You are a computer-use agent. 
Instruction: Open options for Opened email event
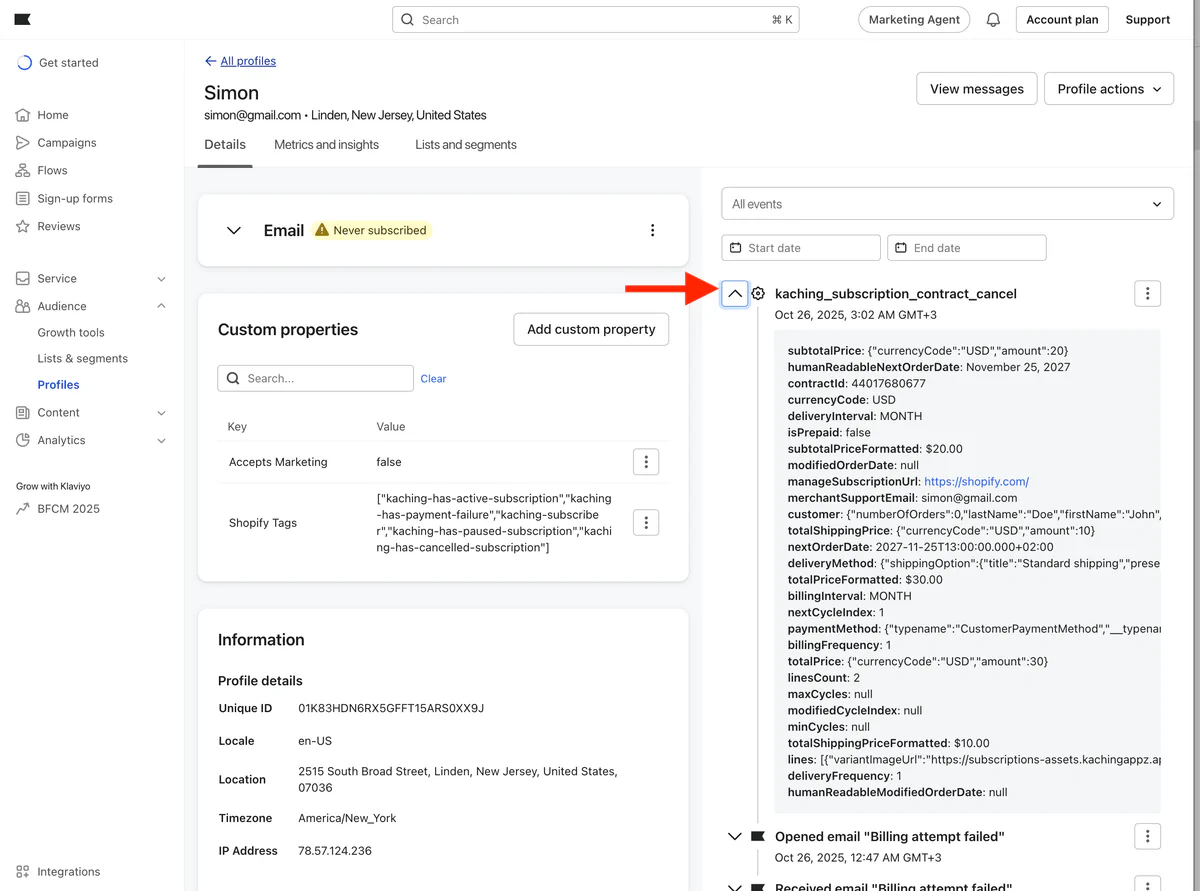click(x=1147, y=836)
